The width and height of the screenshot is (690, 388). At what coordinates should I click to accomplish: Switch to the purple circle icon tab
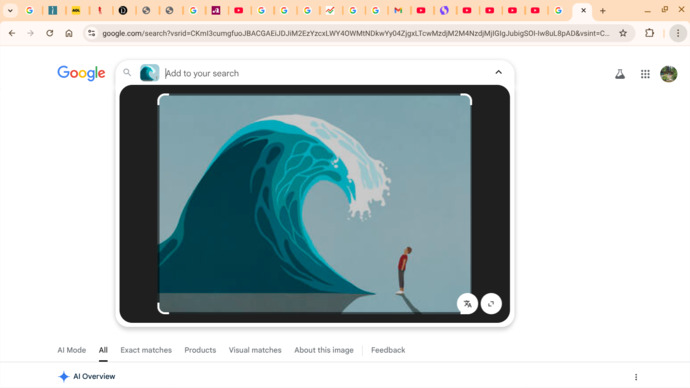pyautogui.click(x=444, y=11)
